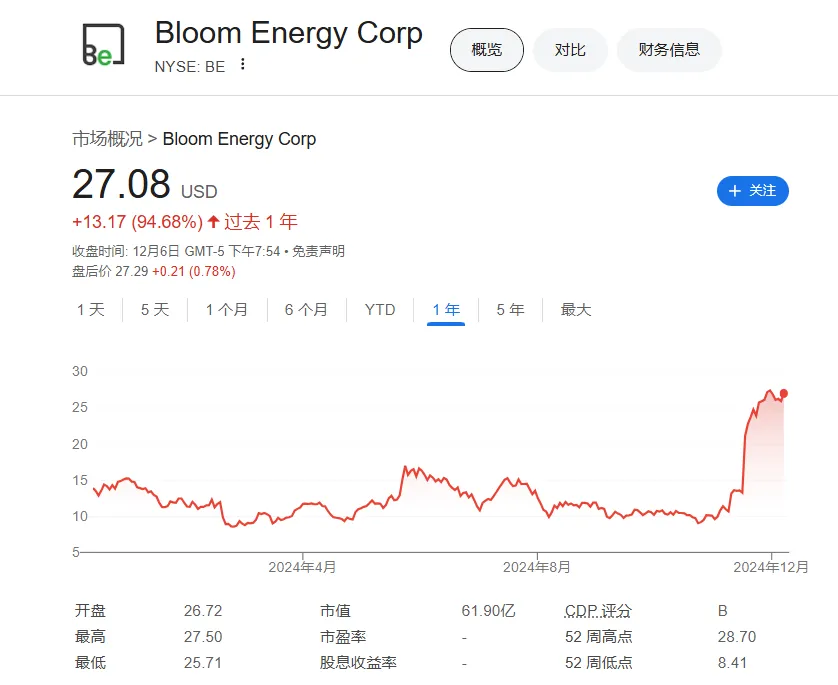Click the plus icon in 关注 button

tap(735, 191)
